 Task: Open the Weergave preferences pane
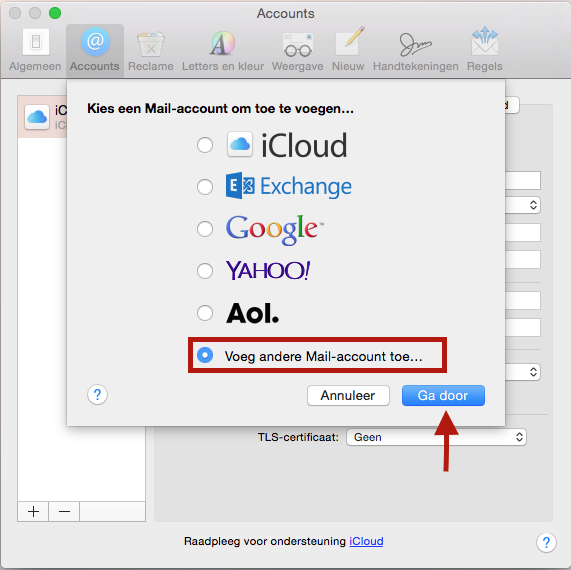(x=298, y=50)
